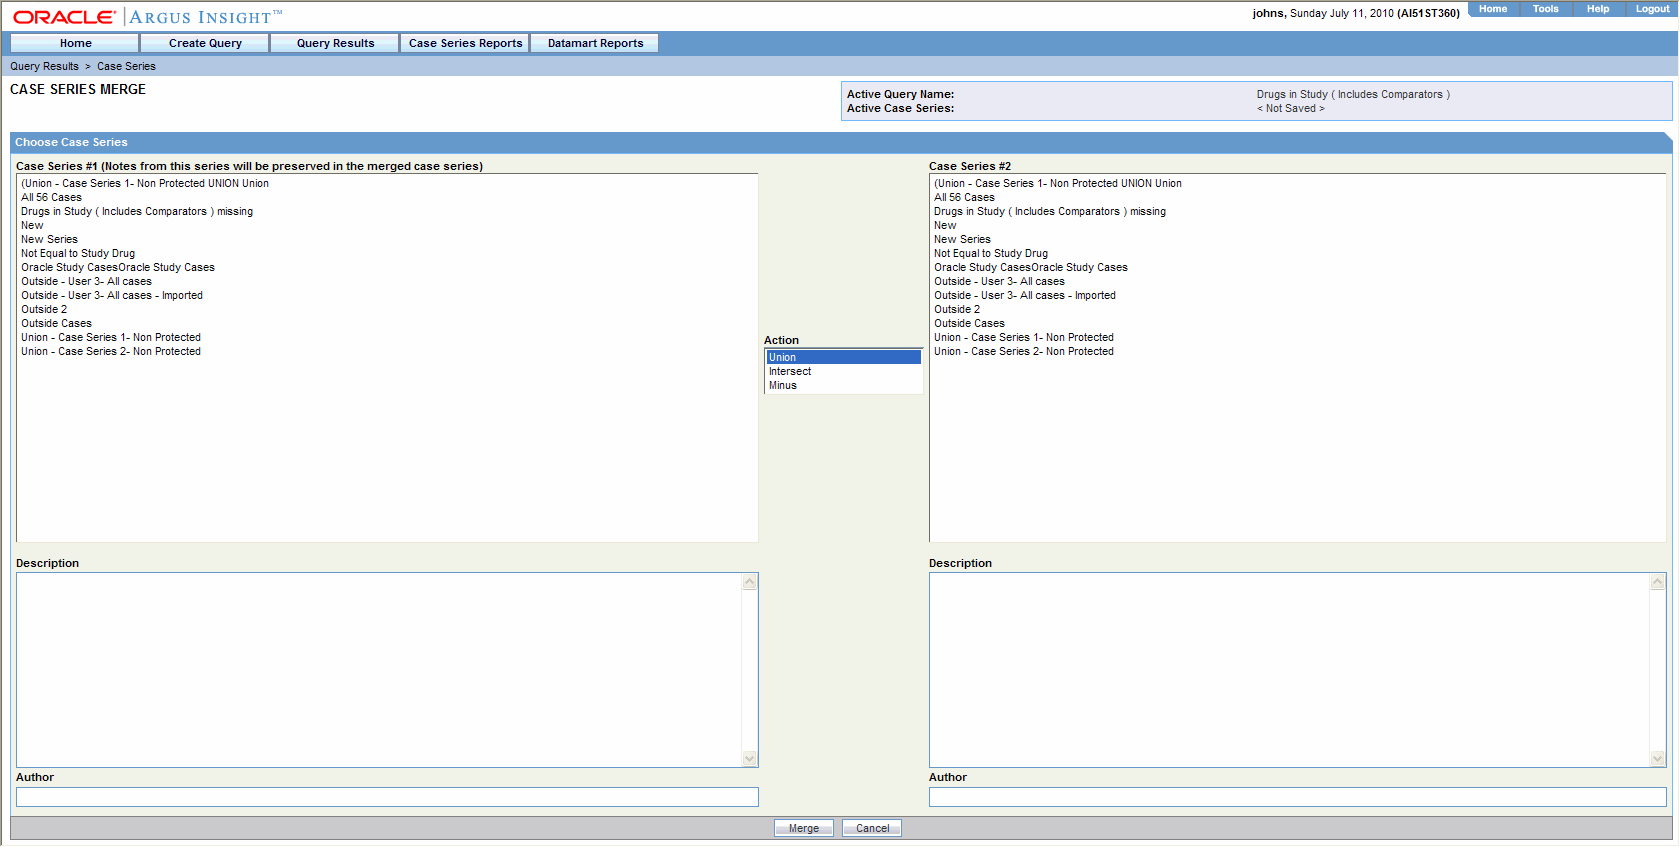
Task: Select 'Oracle Study Cases' entry in Series #2
Action: pos(1297,267)
